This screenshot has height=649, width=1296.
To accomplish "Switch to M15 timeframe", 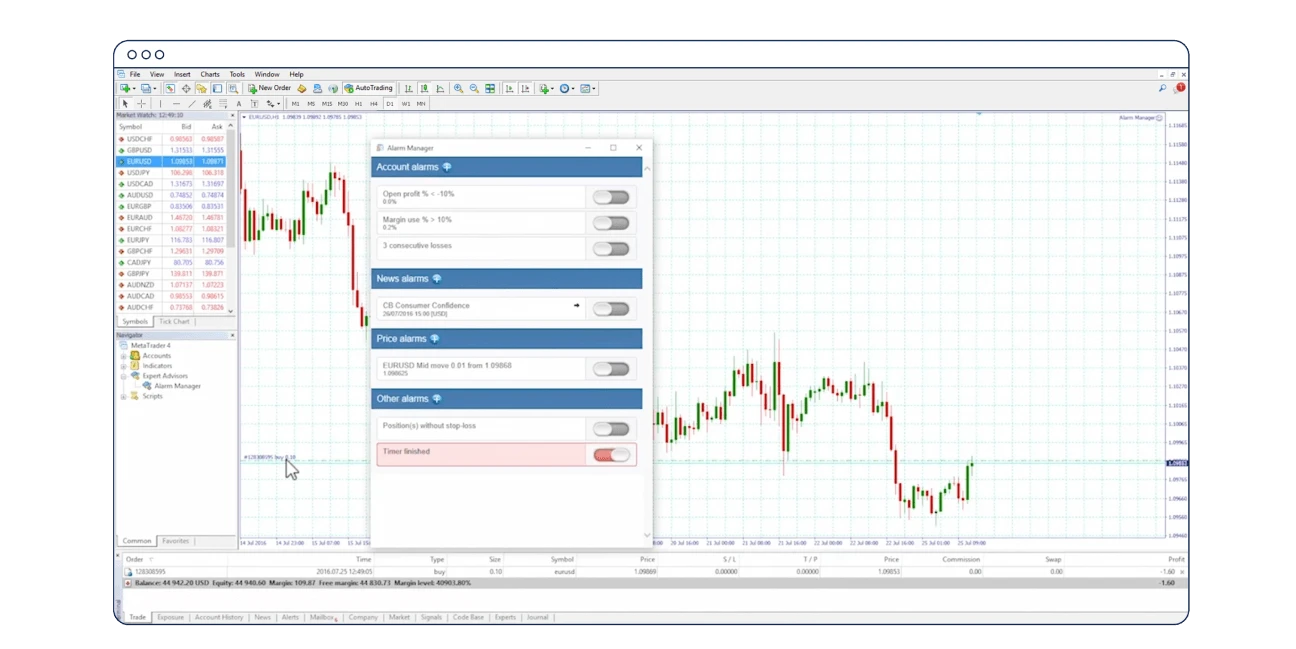I will 327,103.
